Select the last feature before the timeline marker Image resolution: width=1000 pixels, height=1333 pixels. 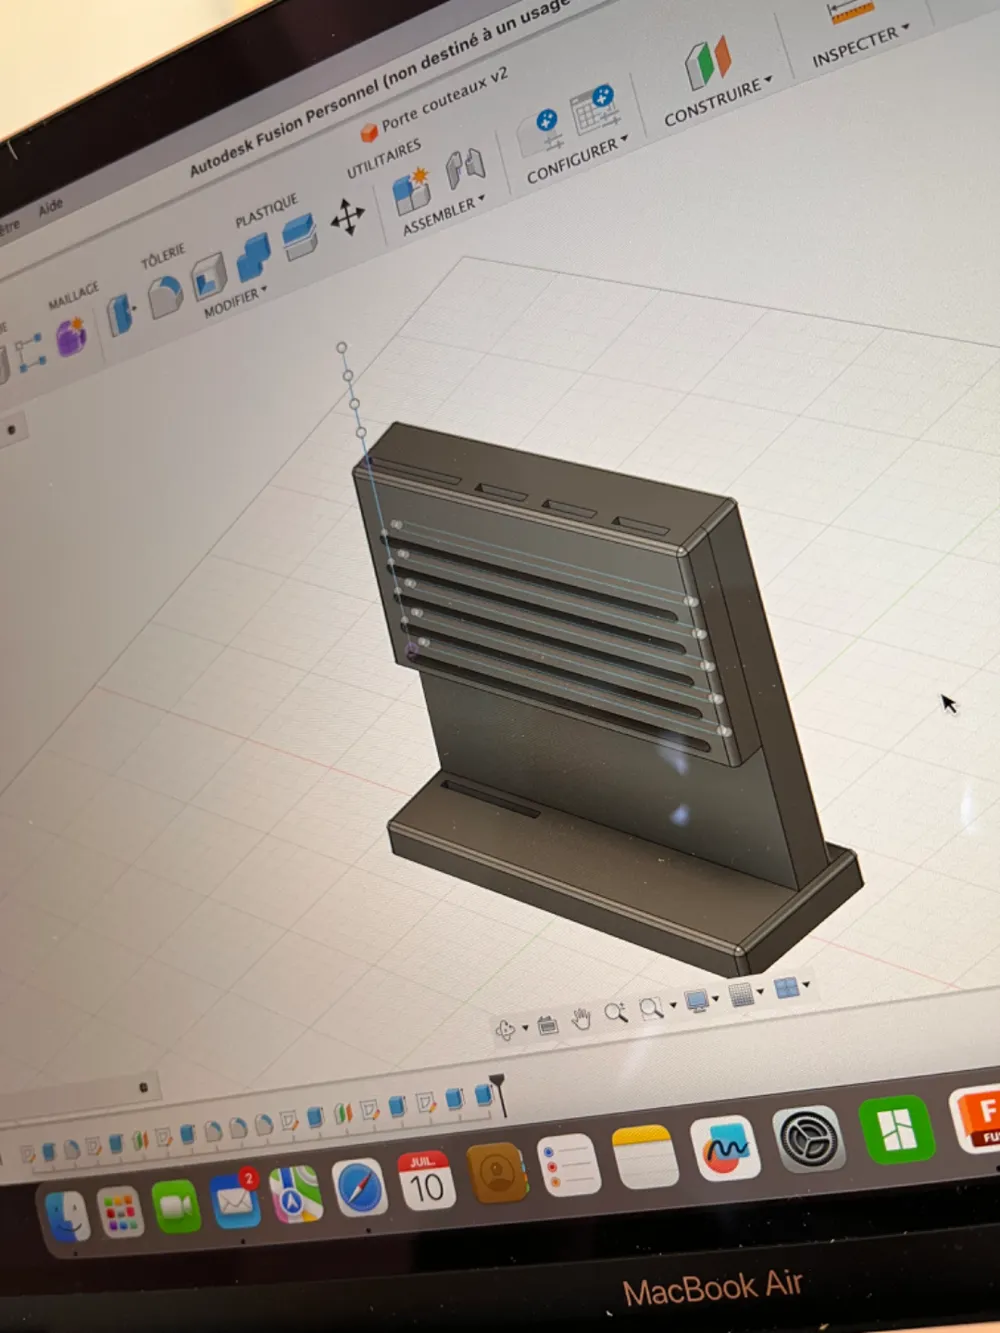(x=483, y=1097)
